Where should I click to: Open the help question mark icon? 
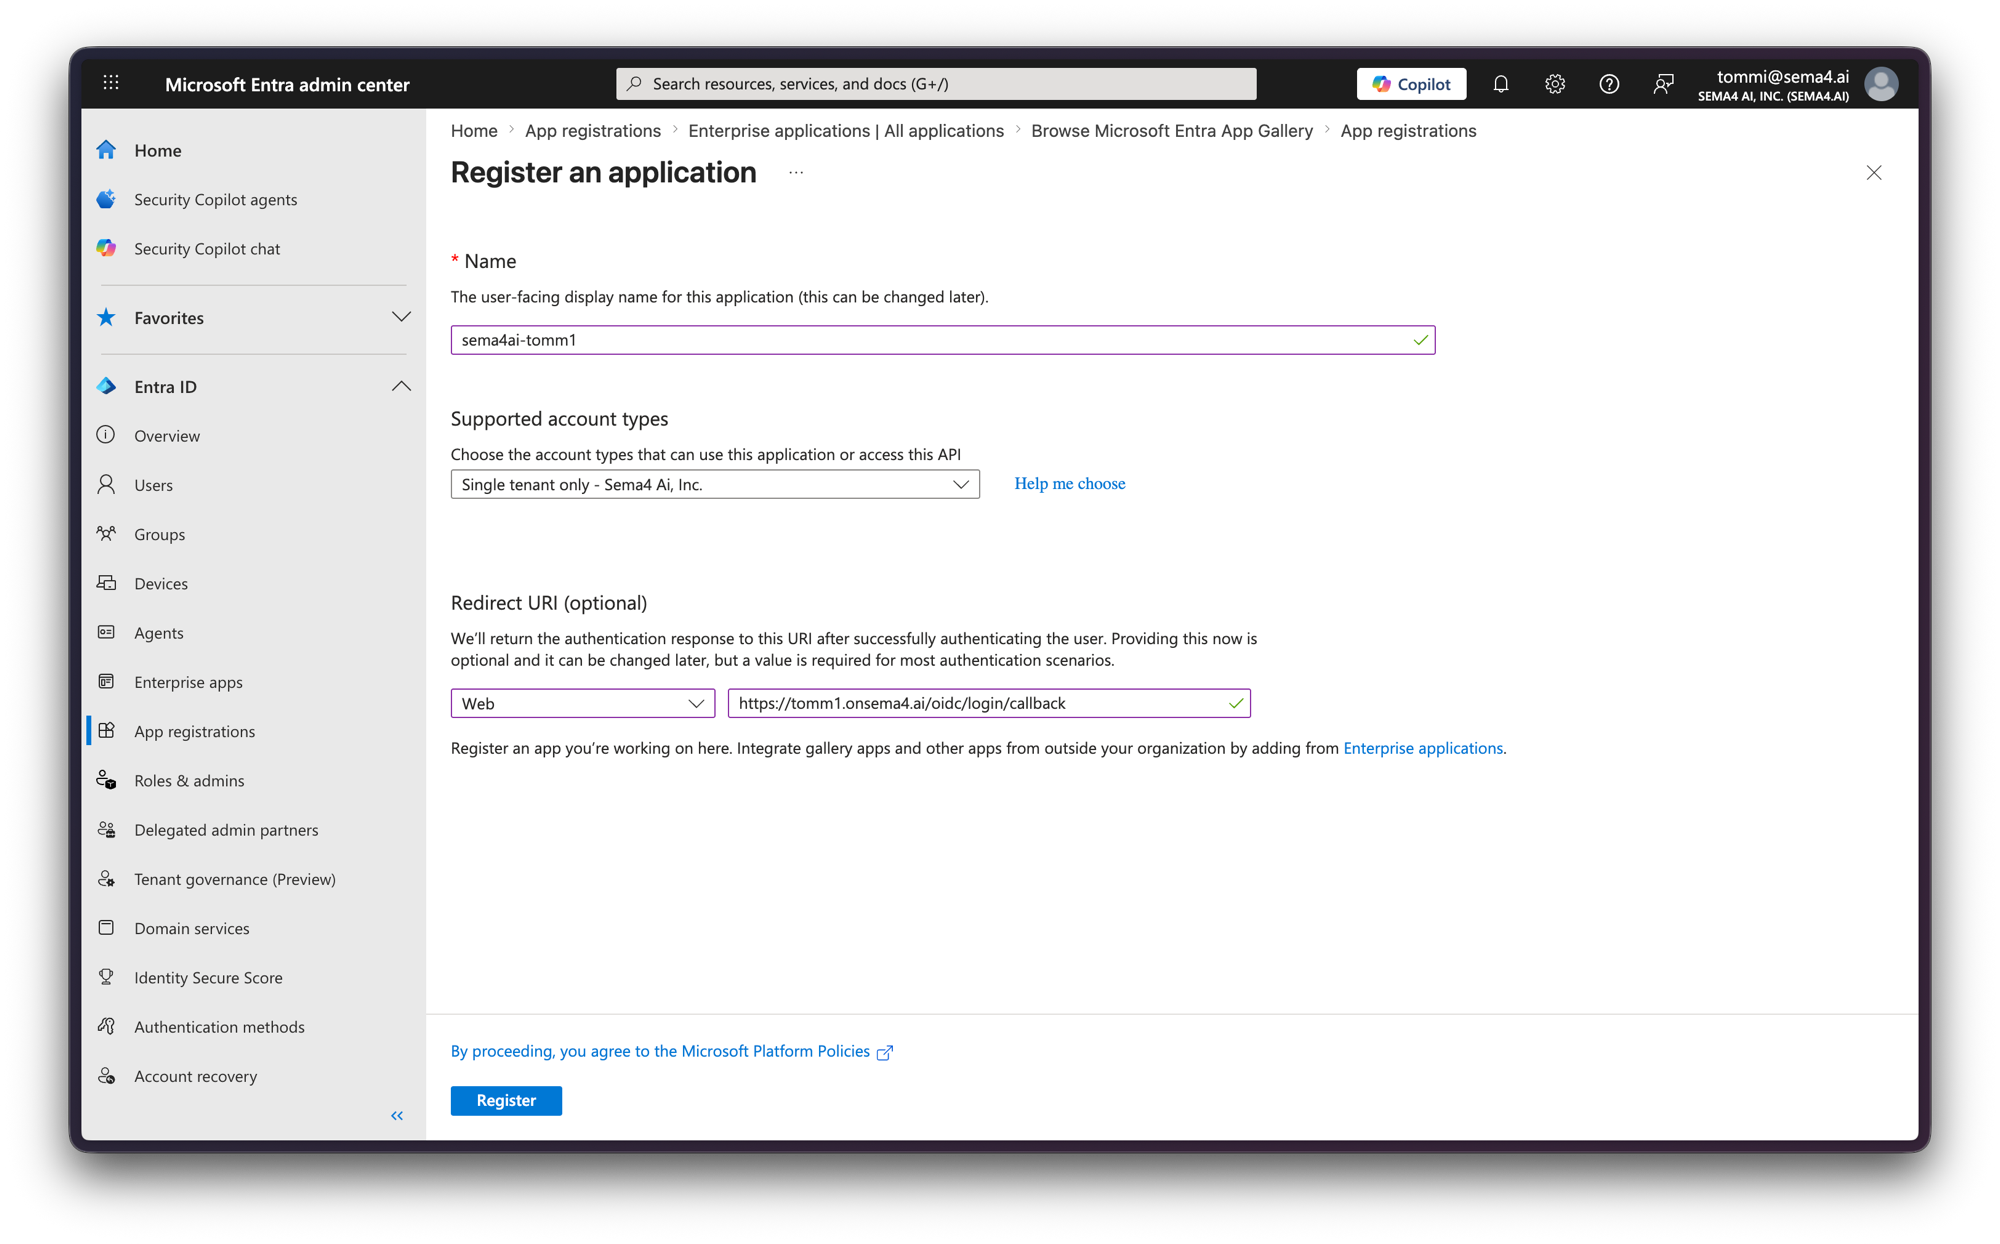pos(1609,84)
